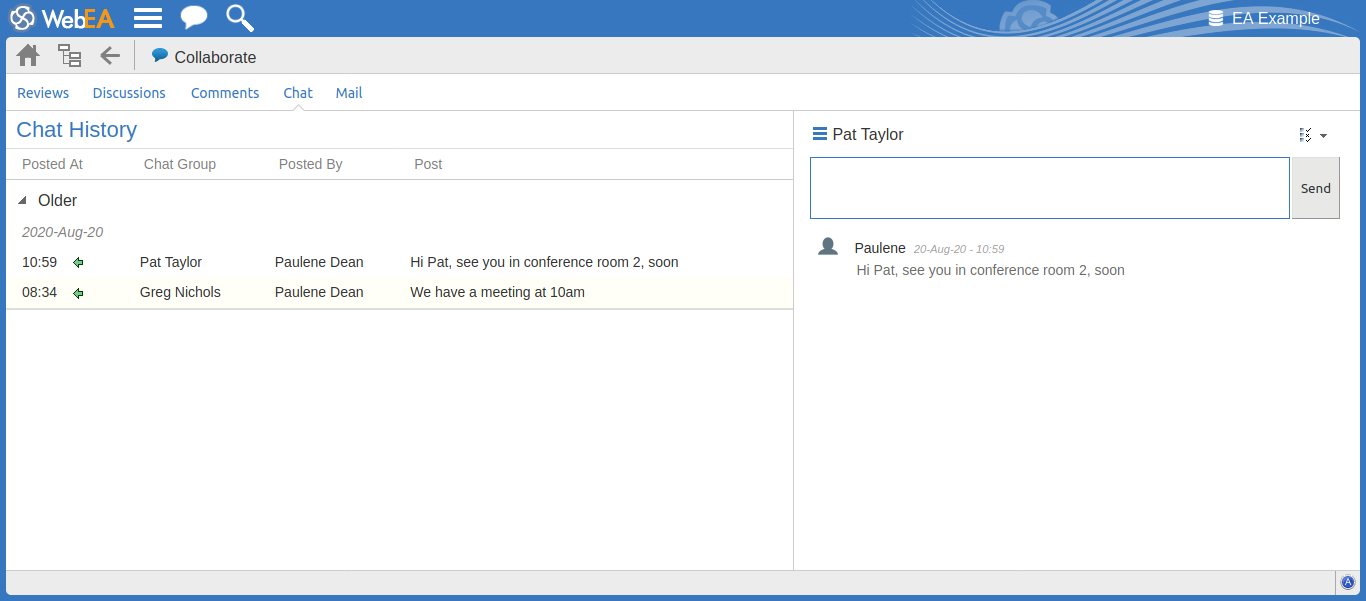Screen dimensions: 1366x601
Task: Go to the Home icon
Action: 28,56
